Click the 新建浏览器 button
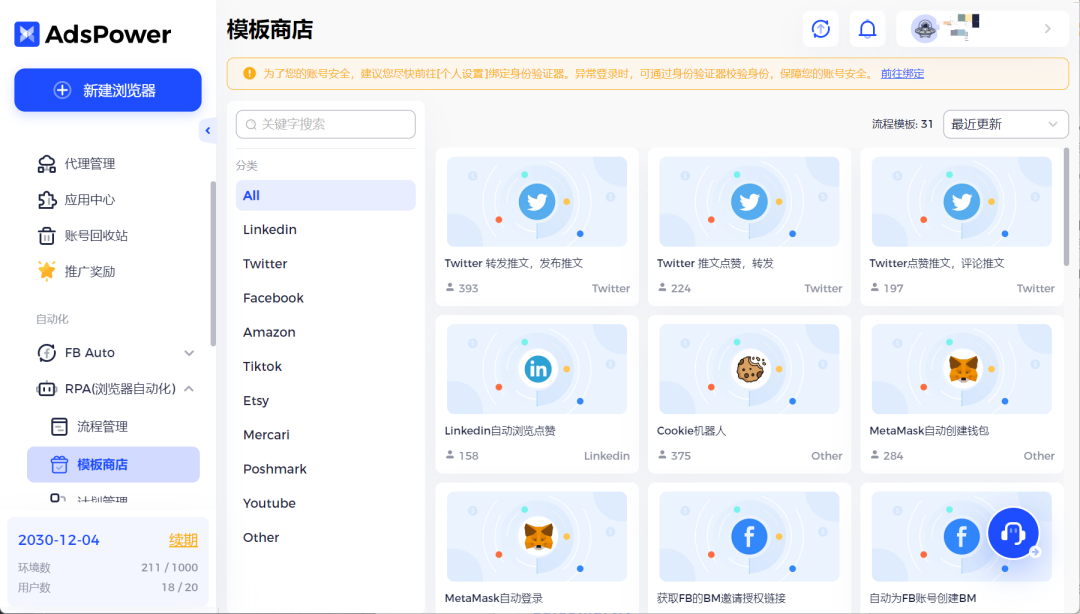This screenshot has width=1080, height=614. (107, 89)
